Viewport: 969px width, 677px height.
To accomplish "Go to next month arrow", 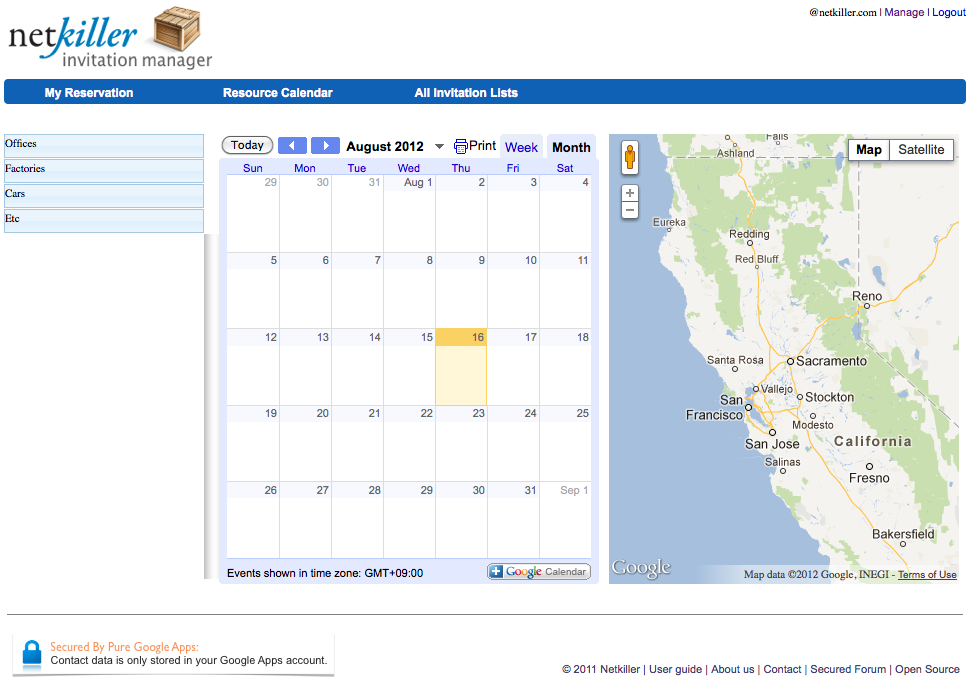I will 325,145.
